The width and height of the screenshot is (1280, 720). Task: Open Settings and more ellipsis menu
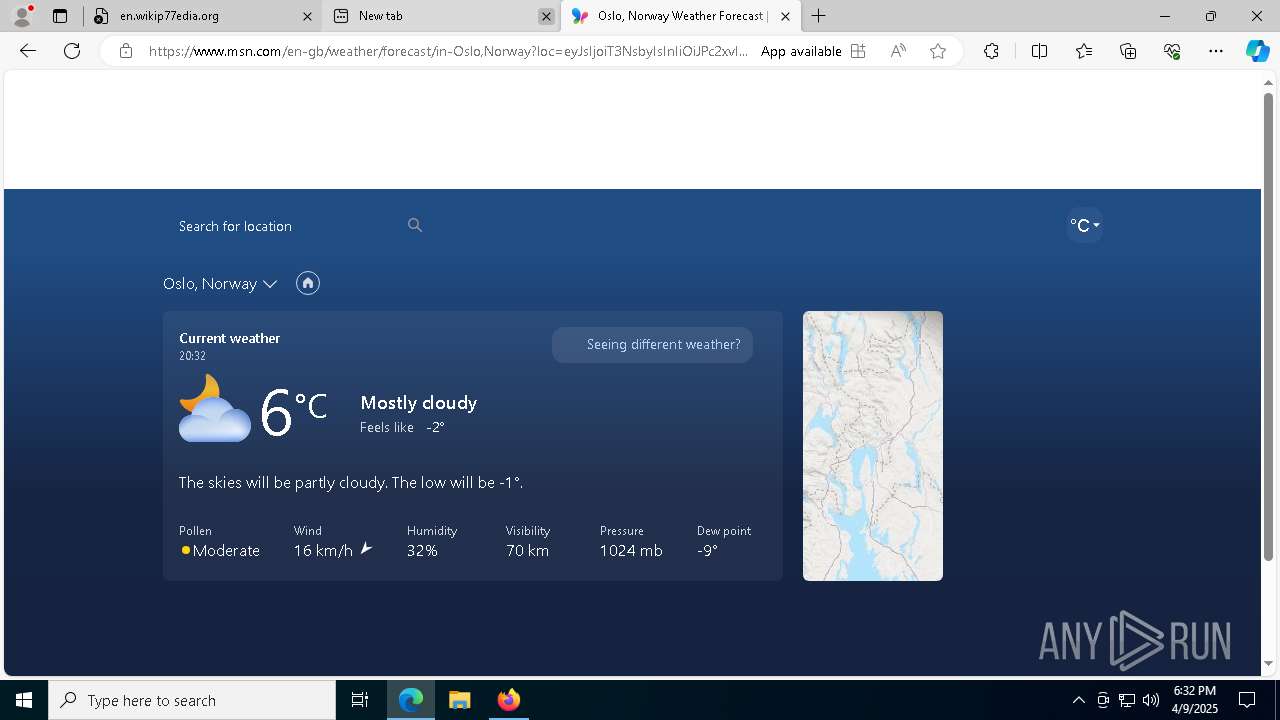(1216, 51)
